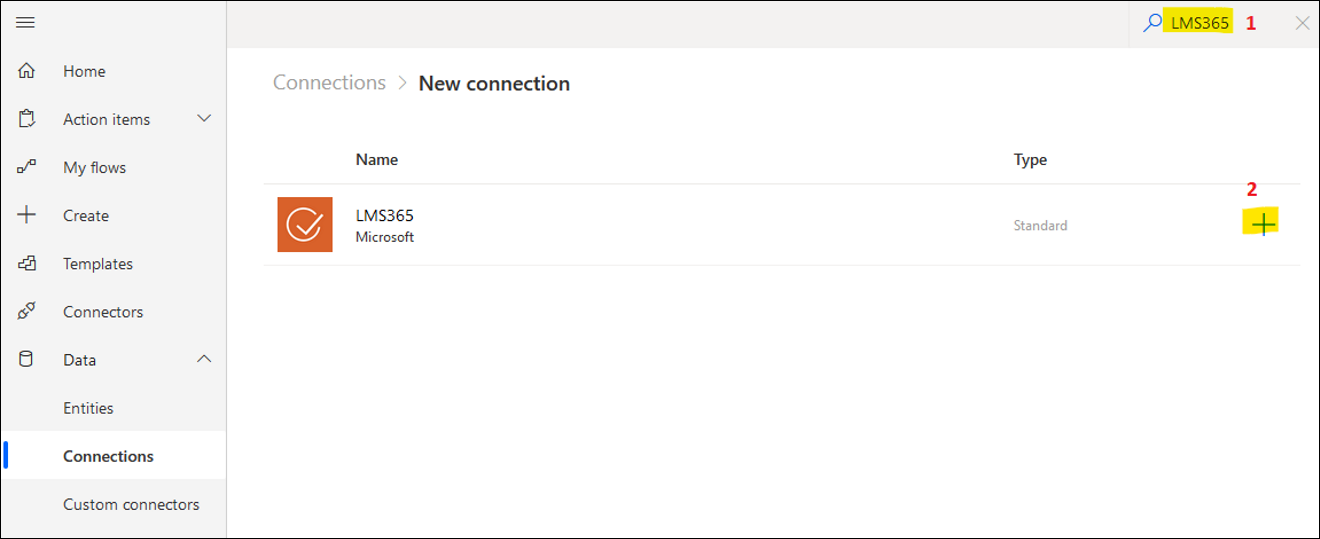Image resolution: width=1320 pixels, height=539 pixels.
Task: Open Custom connectors page
Action: pos(131,504)
